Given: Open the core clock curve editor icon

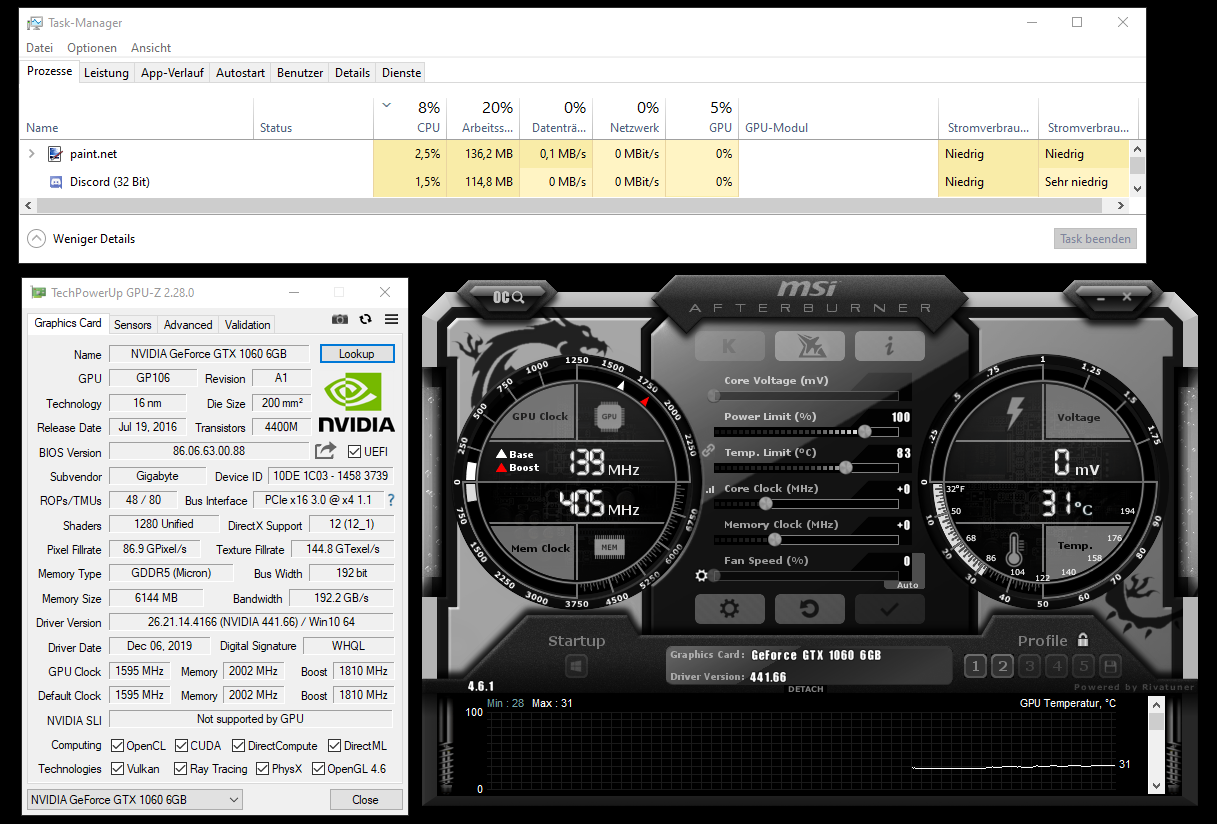Looking at the screenshot, I should coord(711,490).
